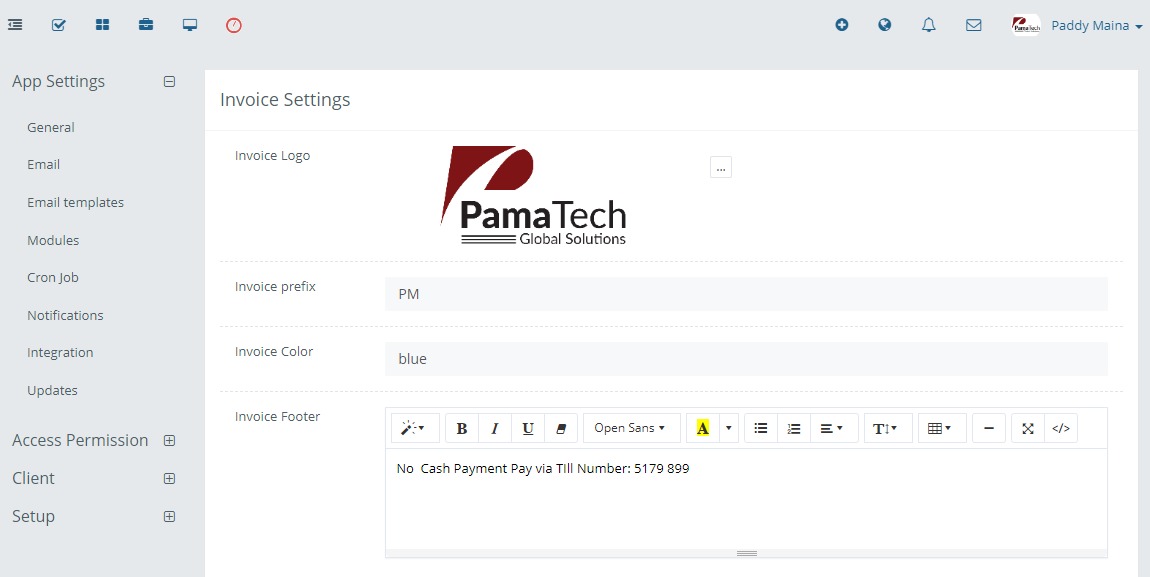Open the tasks checkmark icon
Image resolution: width=1150 pixels, height=577 pixels.
point(59,25)
